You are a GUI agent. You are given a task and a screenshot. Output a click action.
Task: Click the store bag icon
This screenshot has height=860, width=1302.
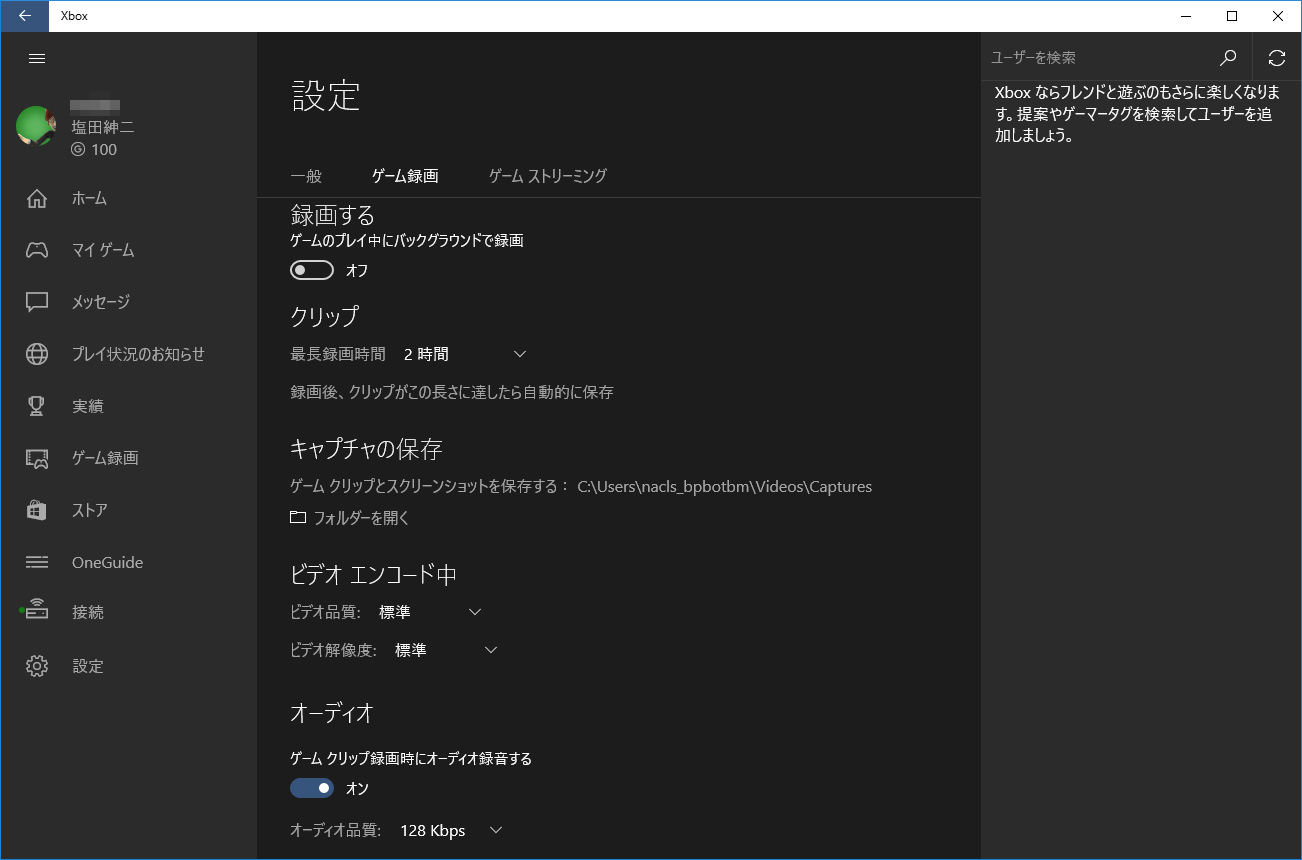[37, 510]
